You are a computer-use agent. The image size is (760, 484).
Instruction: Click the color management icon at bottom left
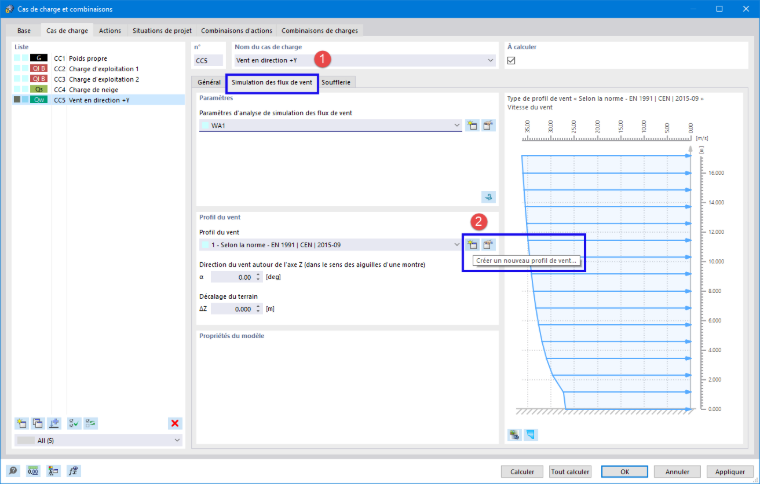click(53, 470)
